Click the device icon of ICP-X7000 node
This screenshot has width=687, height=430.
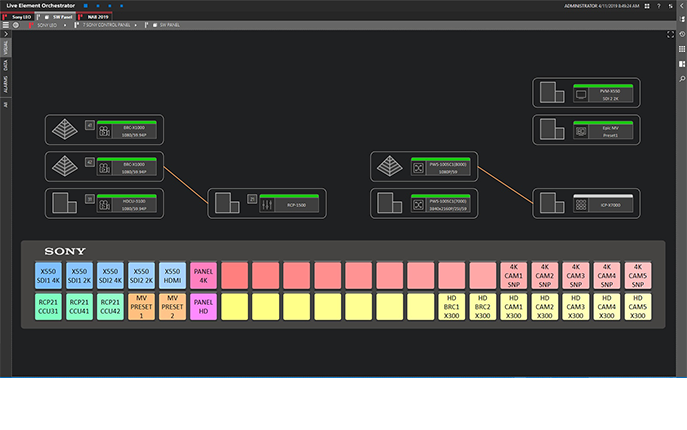tap(552, 203)
